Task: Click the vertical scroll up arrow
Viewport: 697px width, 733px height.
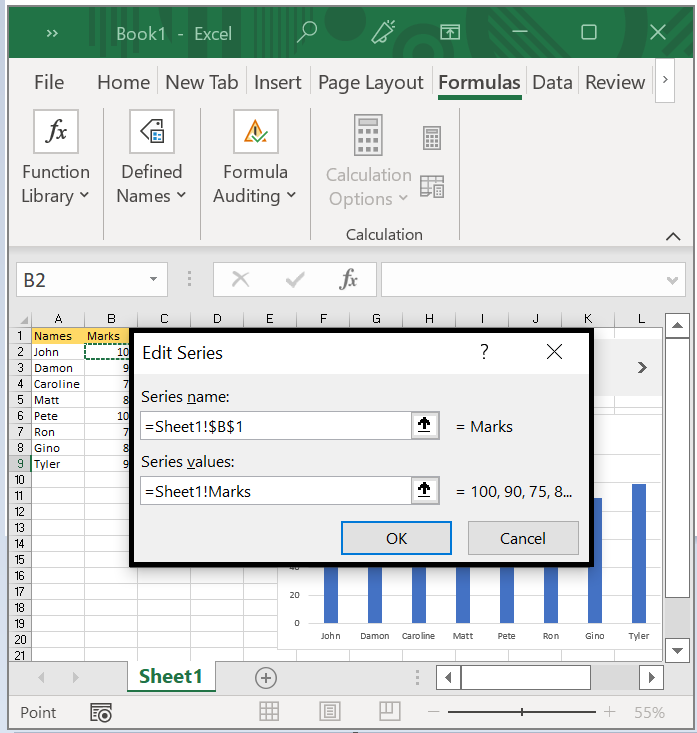Action: pyautogui.click(x=677, y=325)
